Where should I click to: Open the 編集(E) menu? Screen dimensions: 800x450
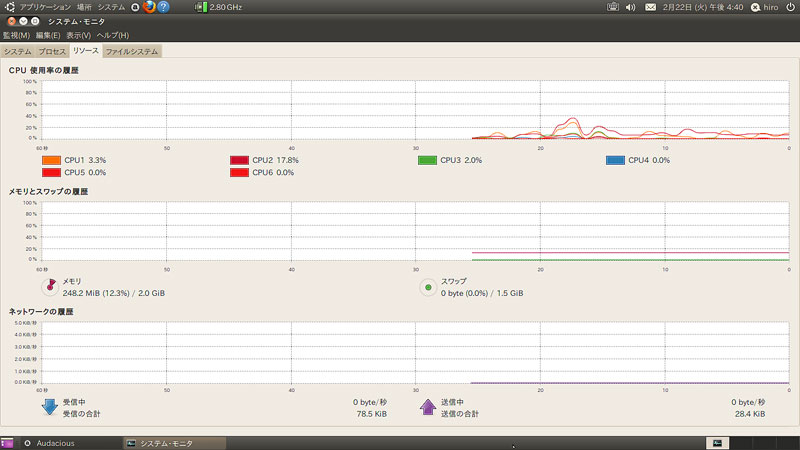tap(48, 36)
